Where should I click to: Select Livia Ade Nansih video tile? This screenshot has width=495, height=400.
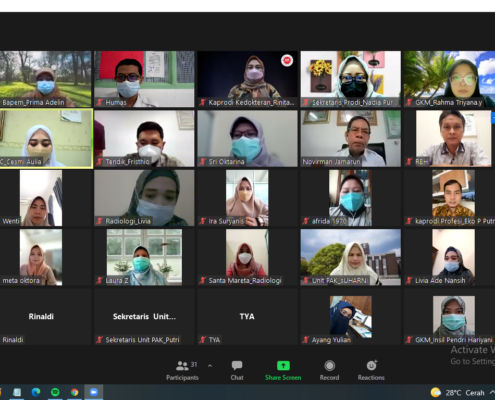tap(449, 257)
